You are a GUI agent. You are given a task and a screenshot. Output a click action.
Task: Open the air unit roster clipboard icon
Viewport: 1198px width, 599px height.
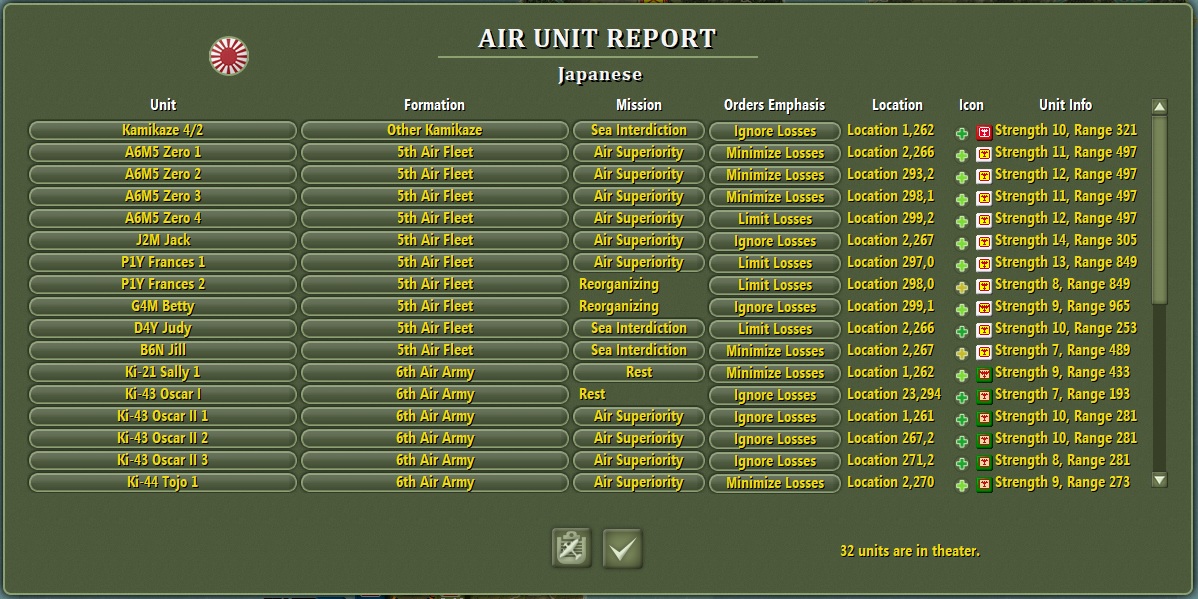coord(569,548)
